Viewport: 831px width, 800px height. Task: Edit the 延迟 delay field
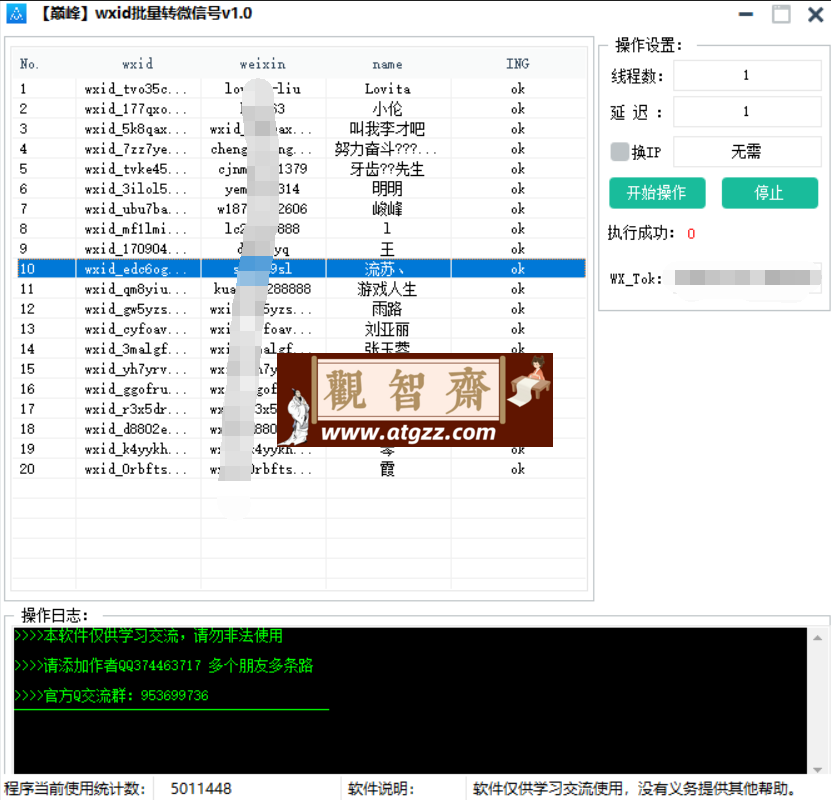(x=746, y=111)
